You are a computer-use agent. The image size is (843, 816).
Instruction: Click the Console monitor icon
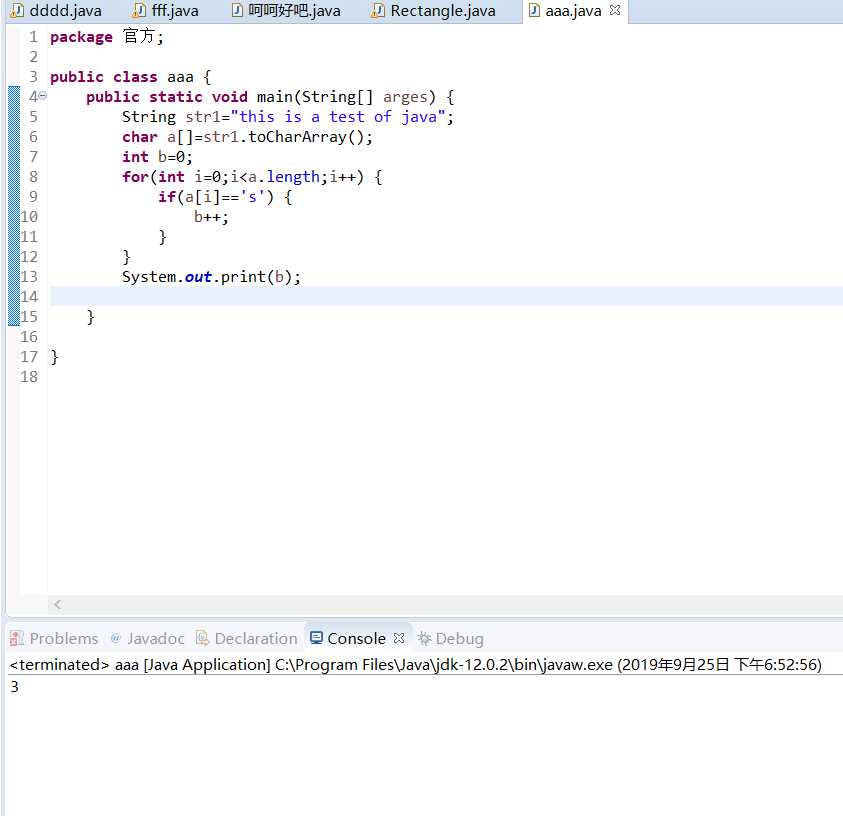pos(317,638)
